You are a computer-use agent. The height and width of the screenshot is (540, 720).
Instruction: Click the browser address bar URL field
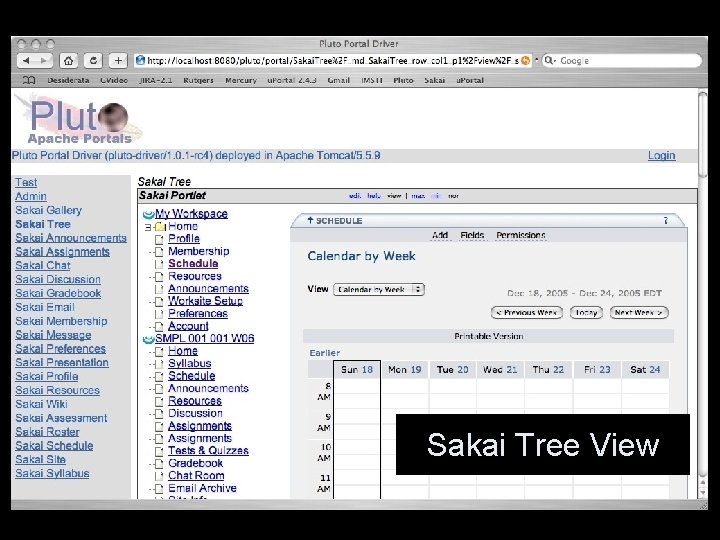click(x=333, y=60)
